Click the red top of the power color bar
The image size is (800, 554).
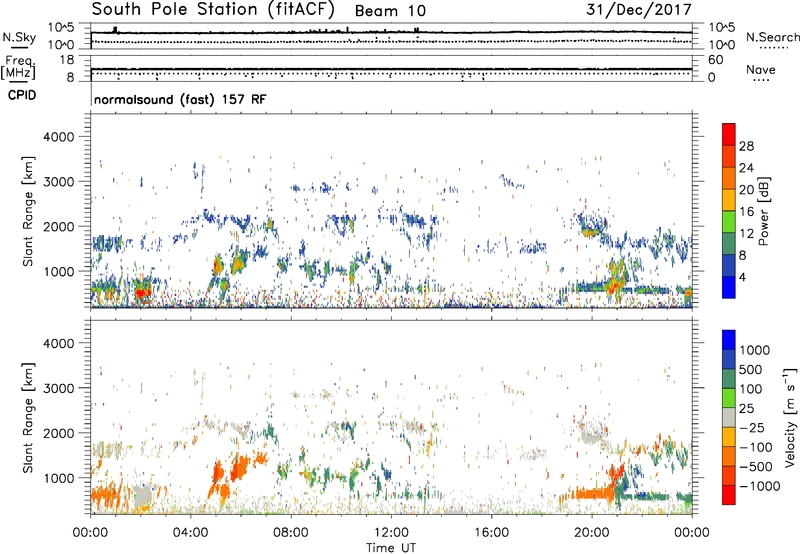coord(729,132)
